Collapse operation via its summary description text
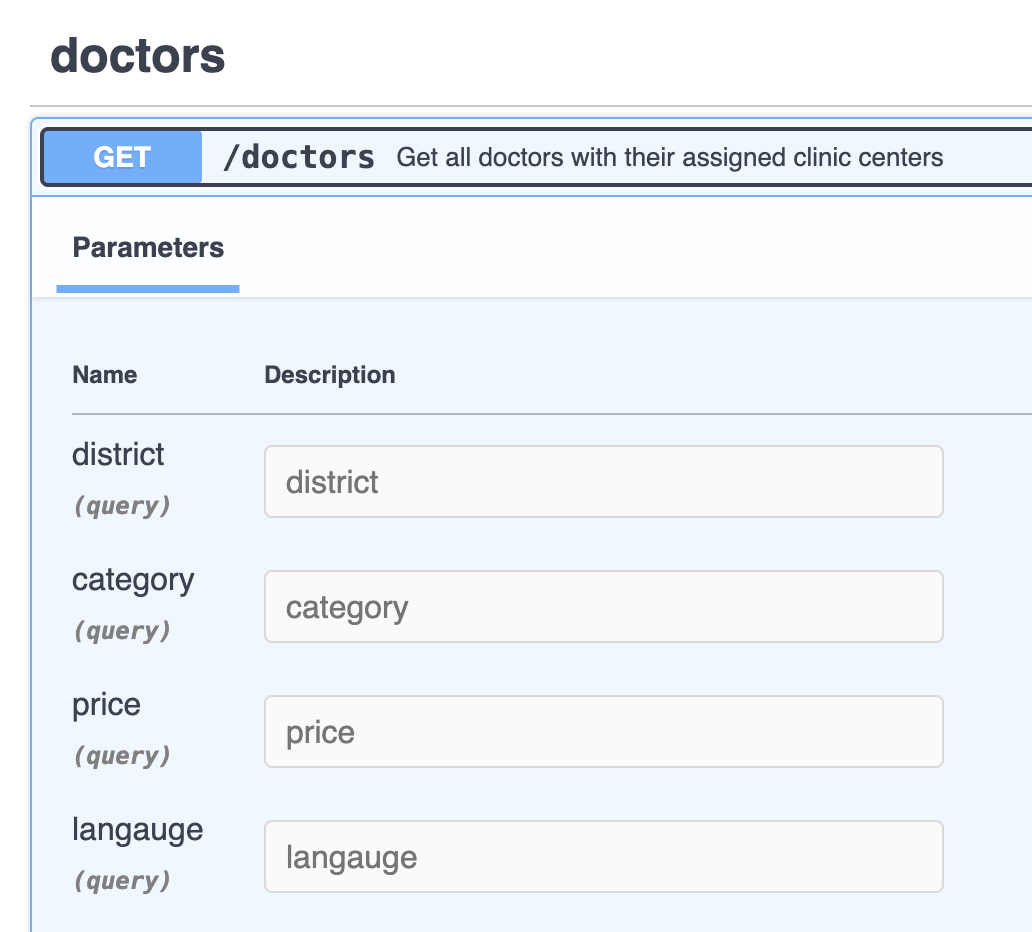 [669, 157]
